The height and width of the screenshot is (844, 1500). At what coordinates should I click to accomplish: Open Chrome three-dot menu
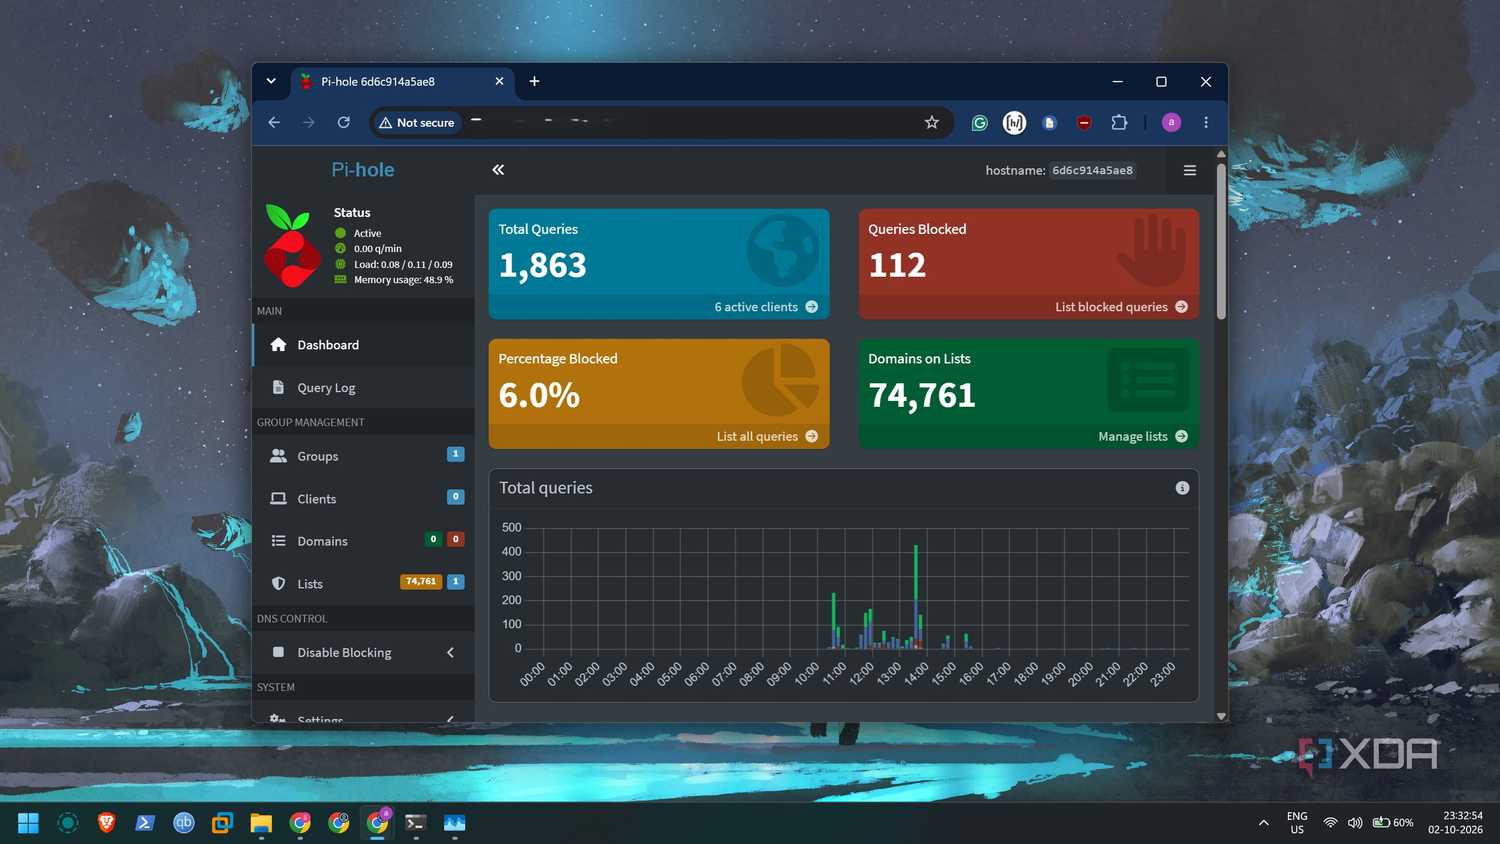pyautogui.click(x=1206, y=122)
